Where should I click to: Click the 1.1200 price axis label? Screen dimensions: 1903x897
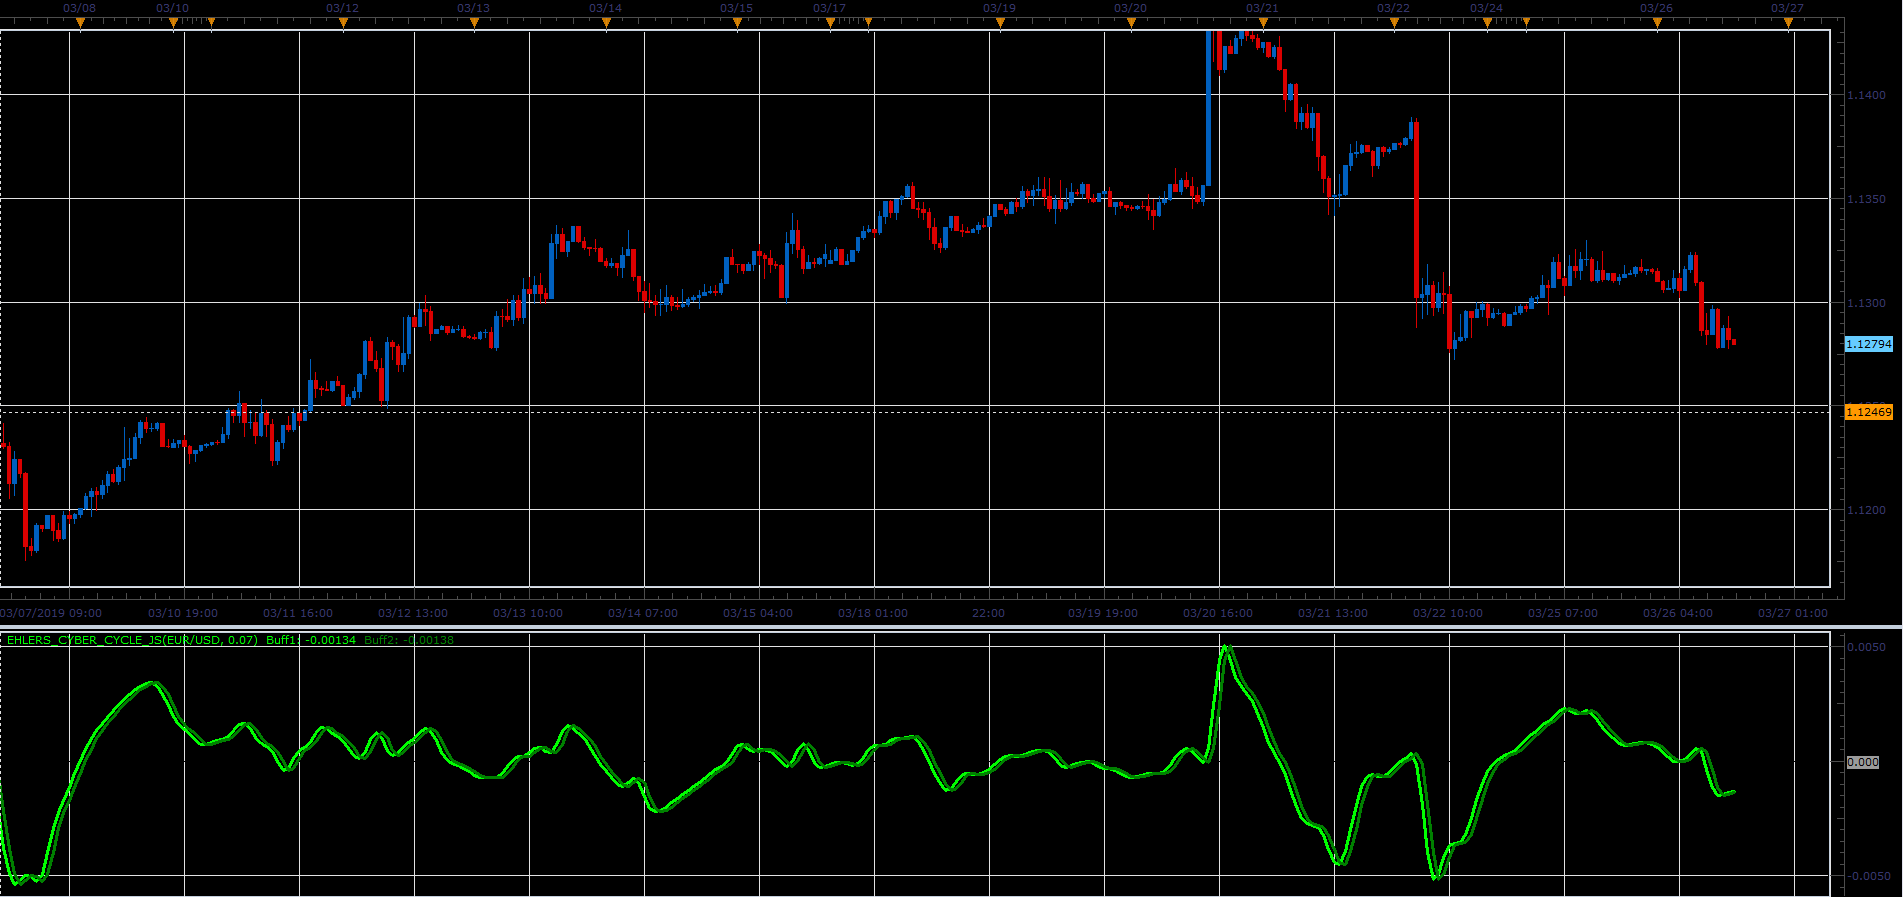point(1866,510)
